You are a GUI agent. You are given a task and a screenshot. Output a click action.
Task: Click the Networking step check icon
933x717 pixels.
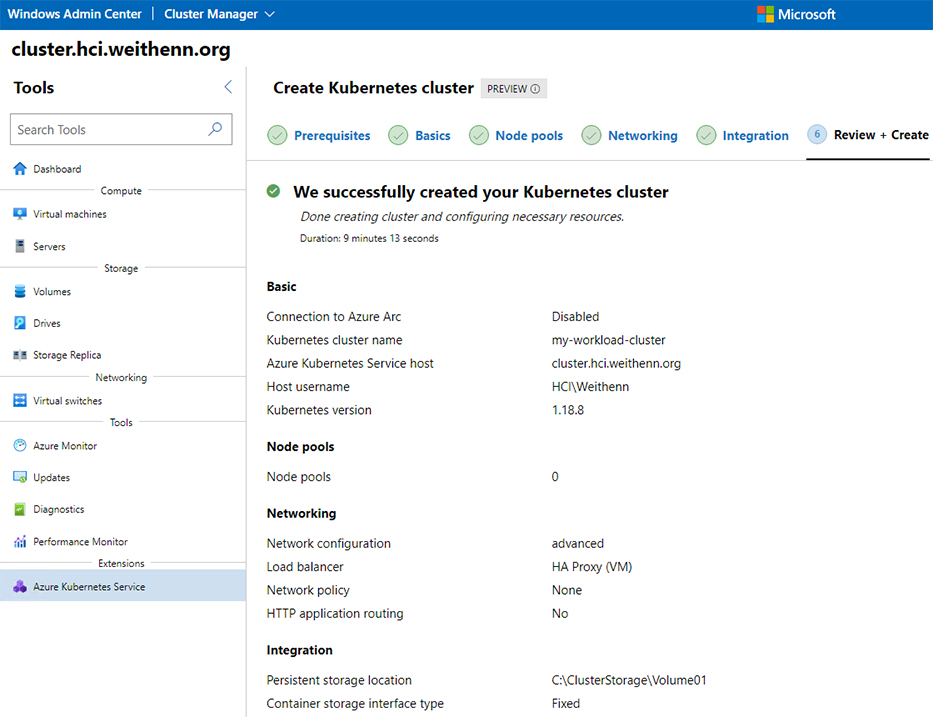coord(591,136)
